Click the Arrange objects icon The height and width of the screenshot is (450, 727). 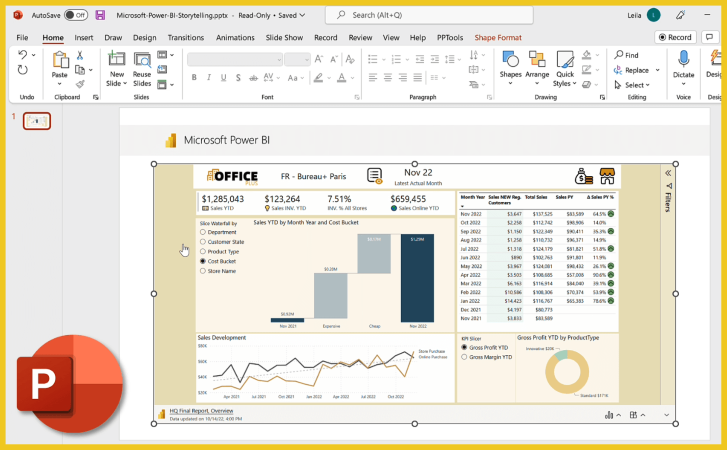(x=537, y=62)
